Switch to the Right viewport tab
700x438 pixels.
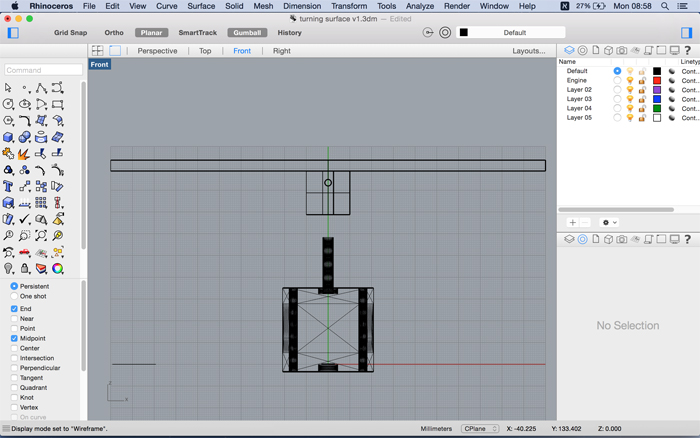[282, 51]
